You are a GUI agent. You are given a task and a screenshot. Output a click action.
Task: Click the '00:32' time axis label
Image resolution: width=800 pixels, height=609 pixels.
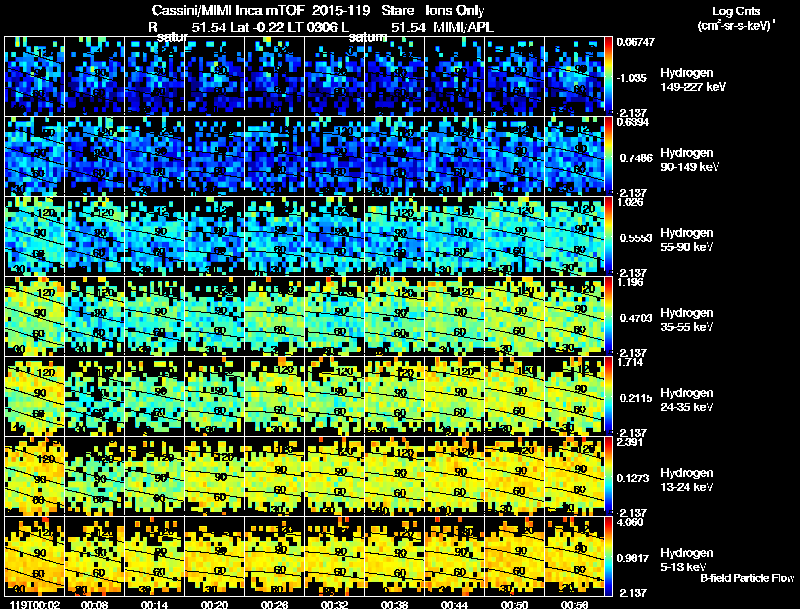pyautogui.click(x=335, y=604)
